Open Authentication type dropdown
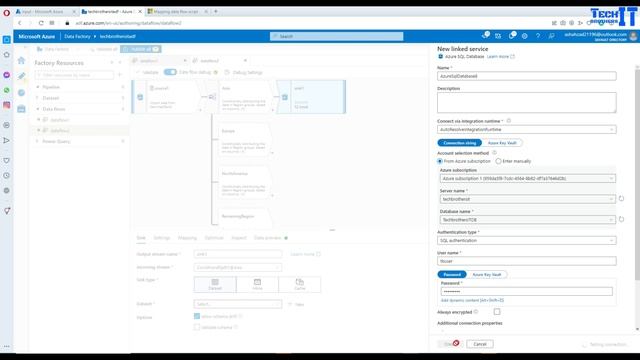The width and height of the screenshot is (640, 360). click(x=527, y=240)
